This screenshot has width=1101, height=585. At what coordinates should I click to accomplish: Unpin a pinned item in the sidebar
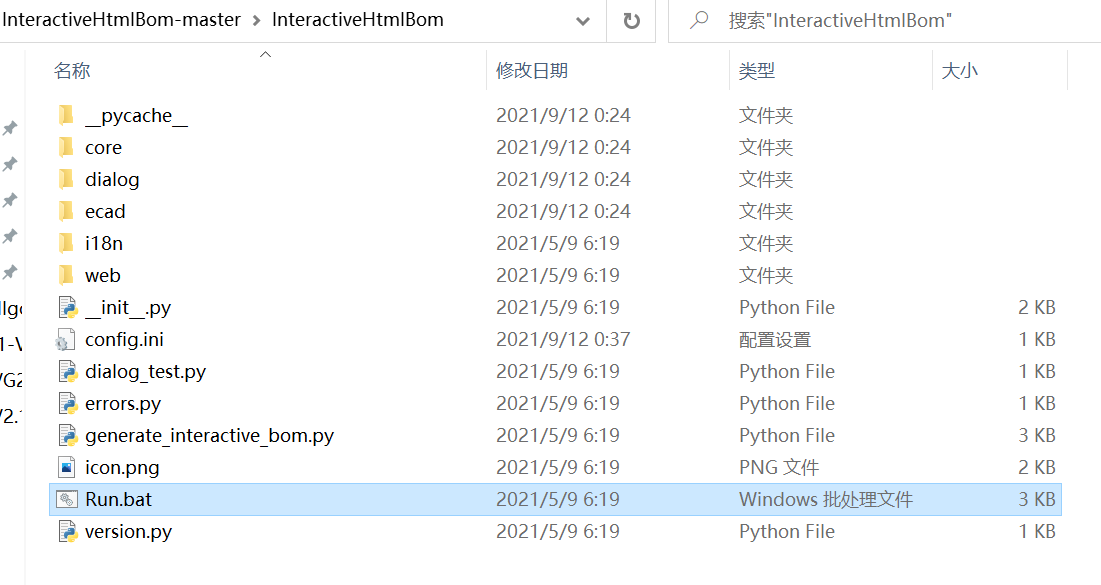pos(11,128)
